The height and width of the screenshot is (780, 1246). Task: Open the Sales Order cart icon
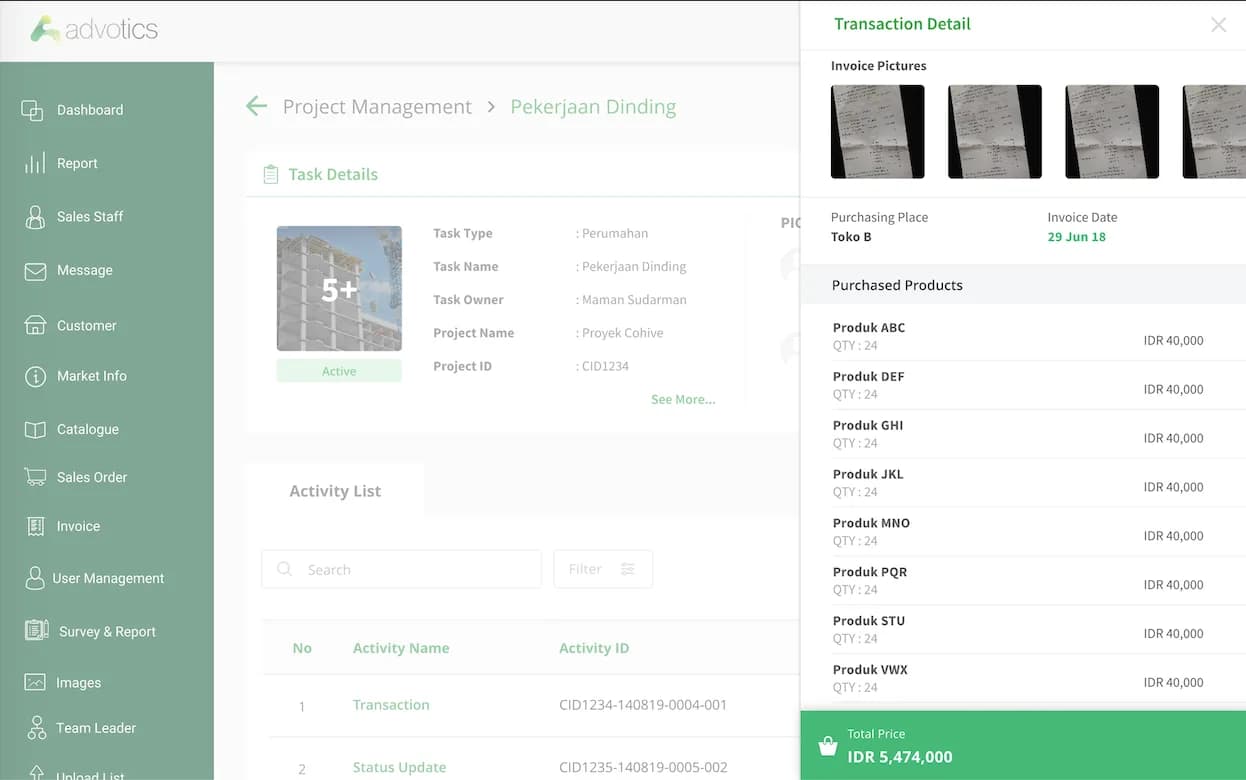tap(35, 477)
